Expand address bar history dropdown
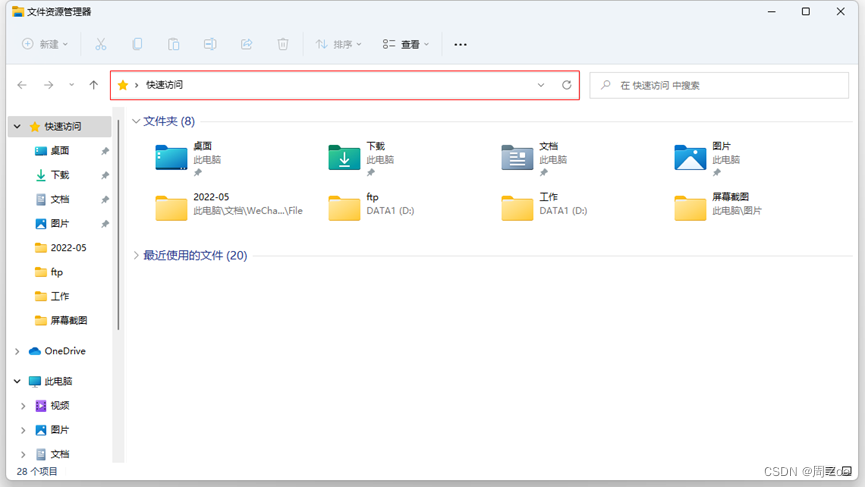 pyautogui.click(x=541, y=85)
